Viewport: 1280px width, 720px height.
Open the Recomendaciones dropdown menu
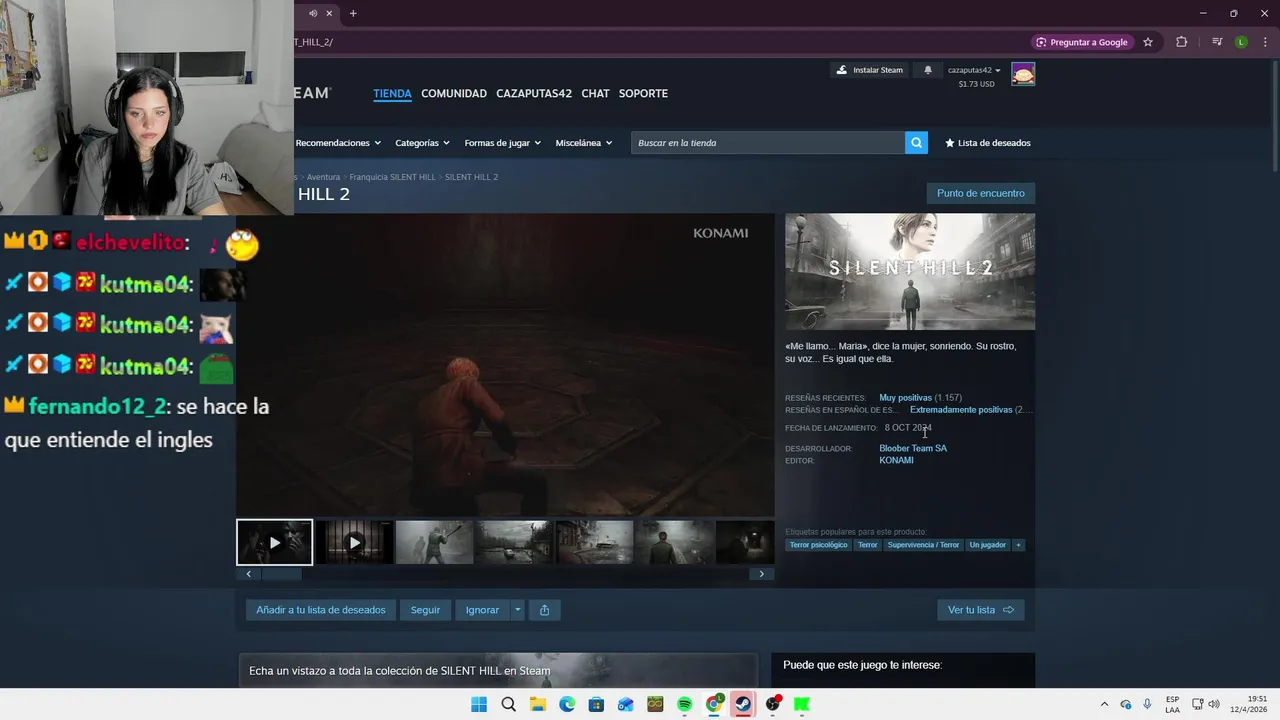point(337,143)
